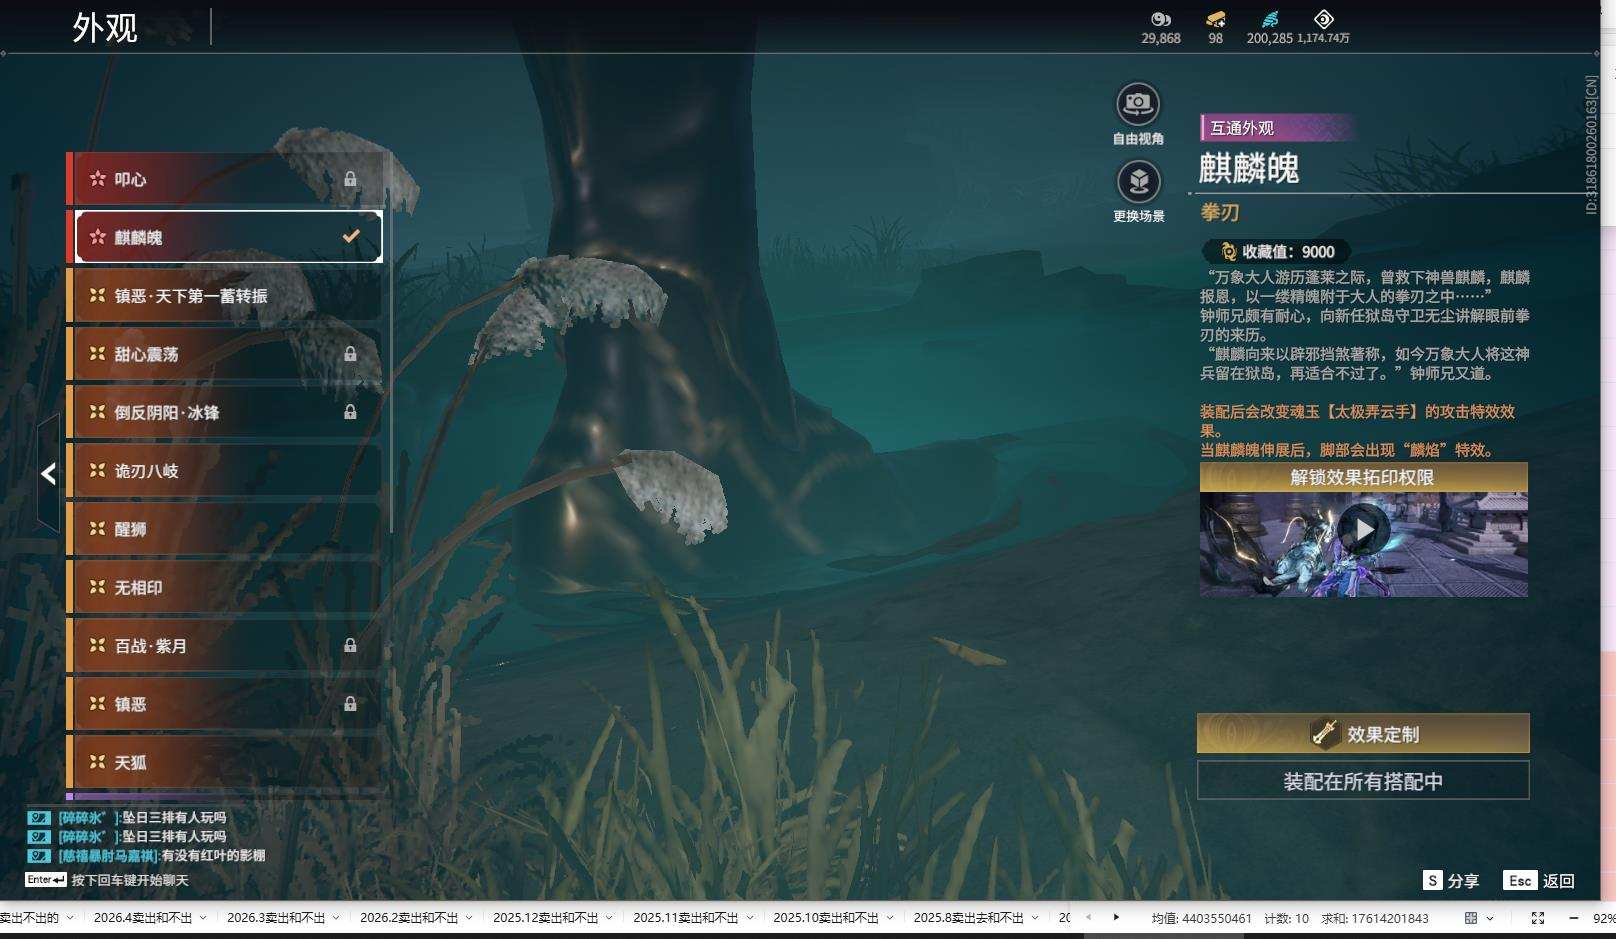Click the chat input prompt 按下回车键开始聊天

coord(130,881)
